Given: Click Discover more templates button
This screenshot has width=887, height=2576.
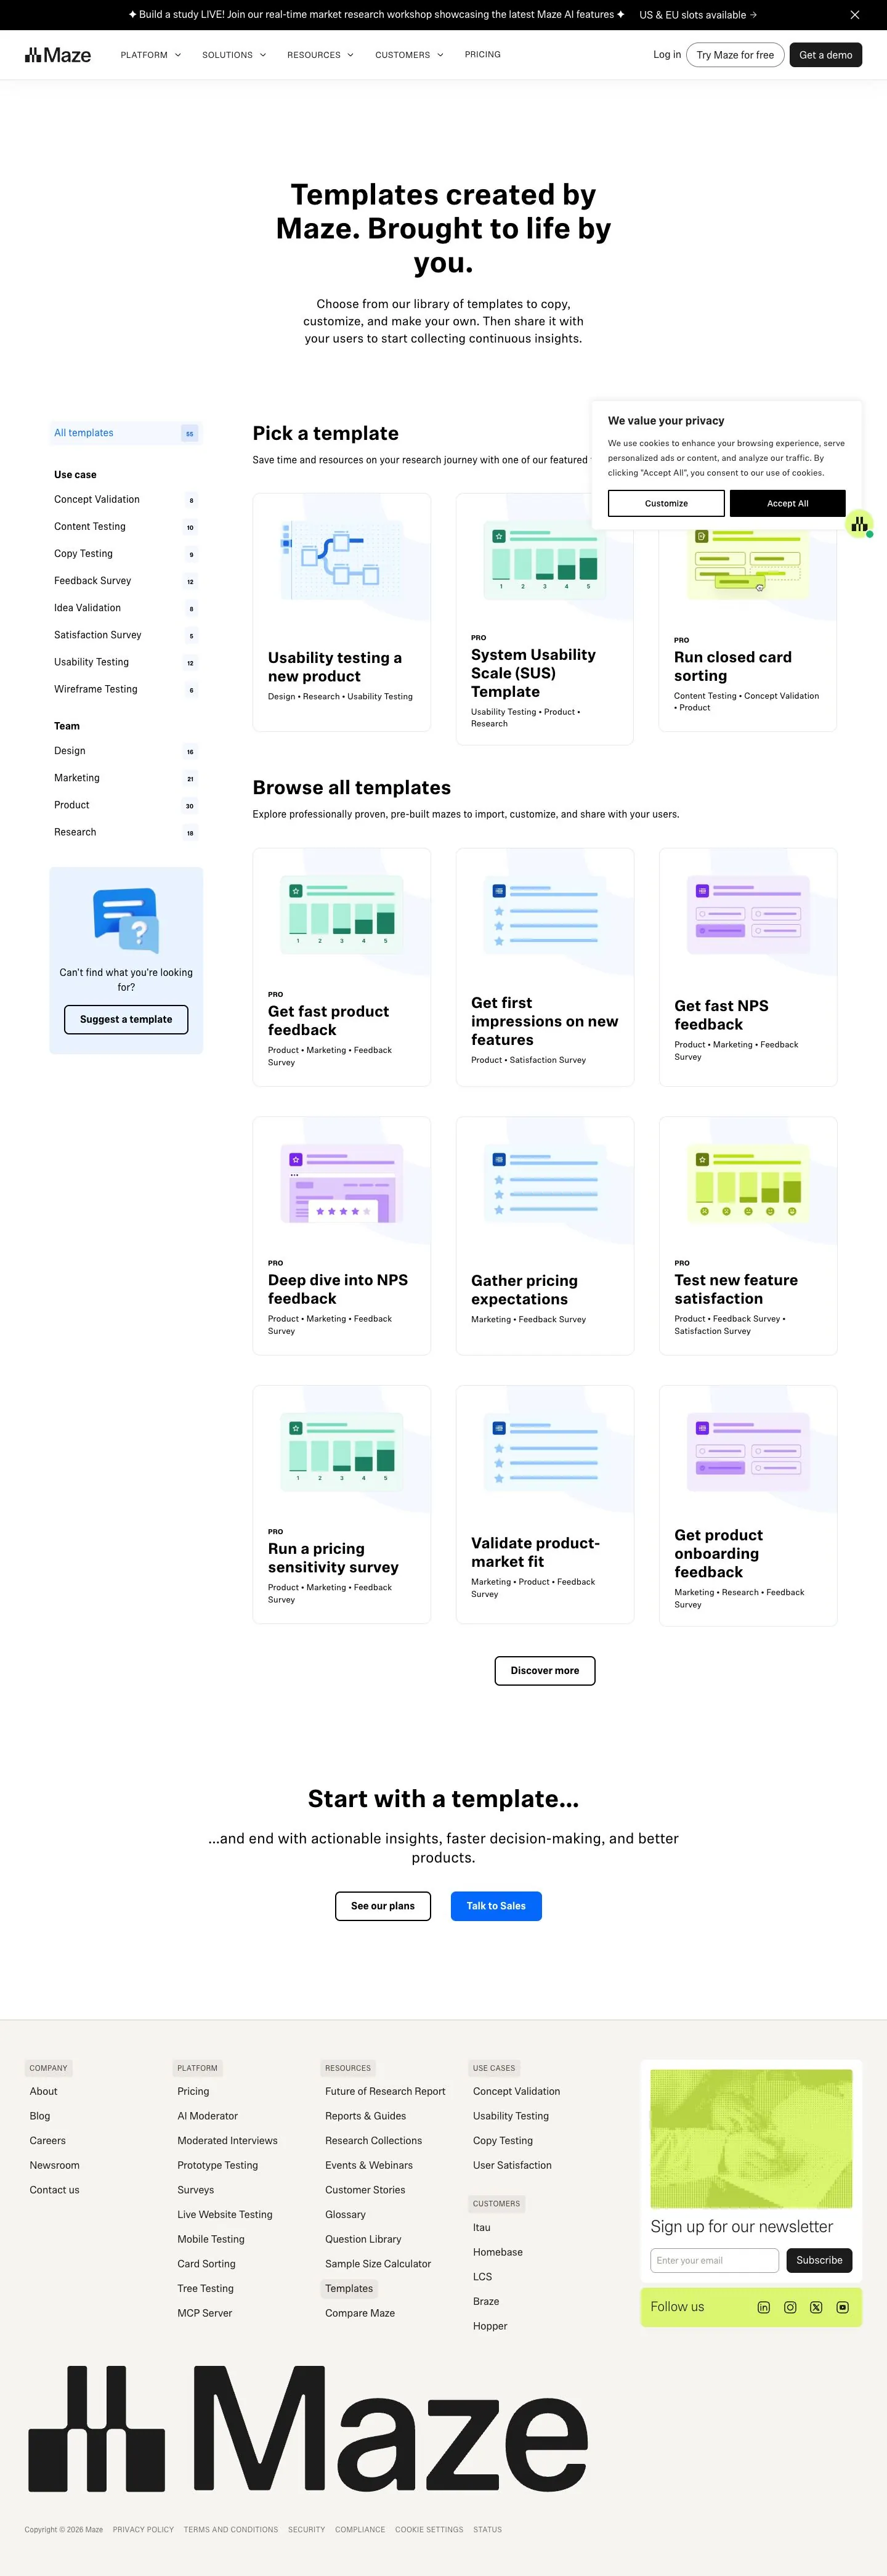Looking at the screenshot, I should [x=545, y=1671].
